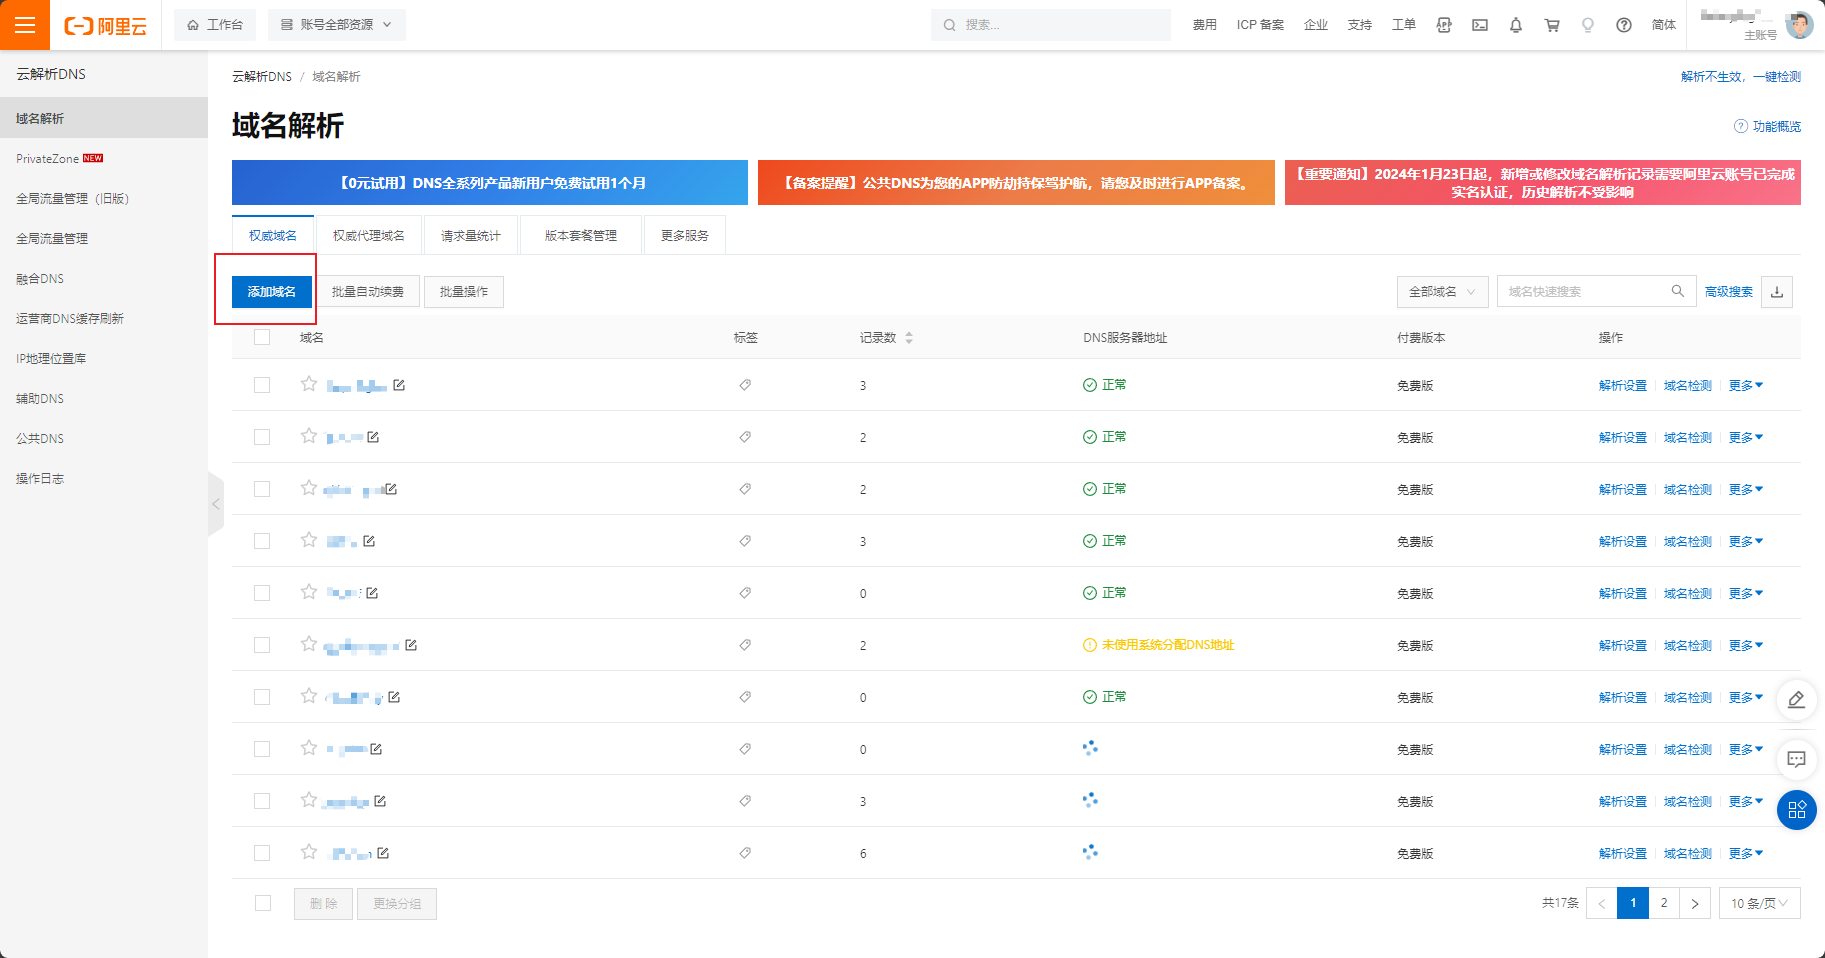Image resolution: width=1825 pixels, height=958 pixels.
Task: Check the second domain row checkbox
Action: tap(262, 437)
